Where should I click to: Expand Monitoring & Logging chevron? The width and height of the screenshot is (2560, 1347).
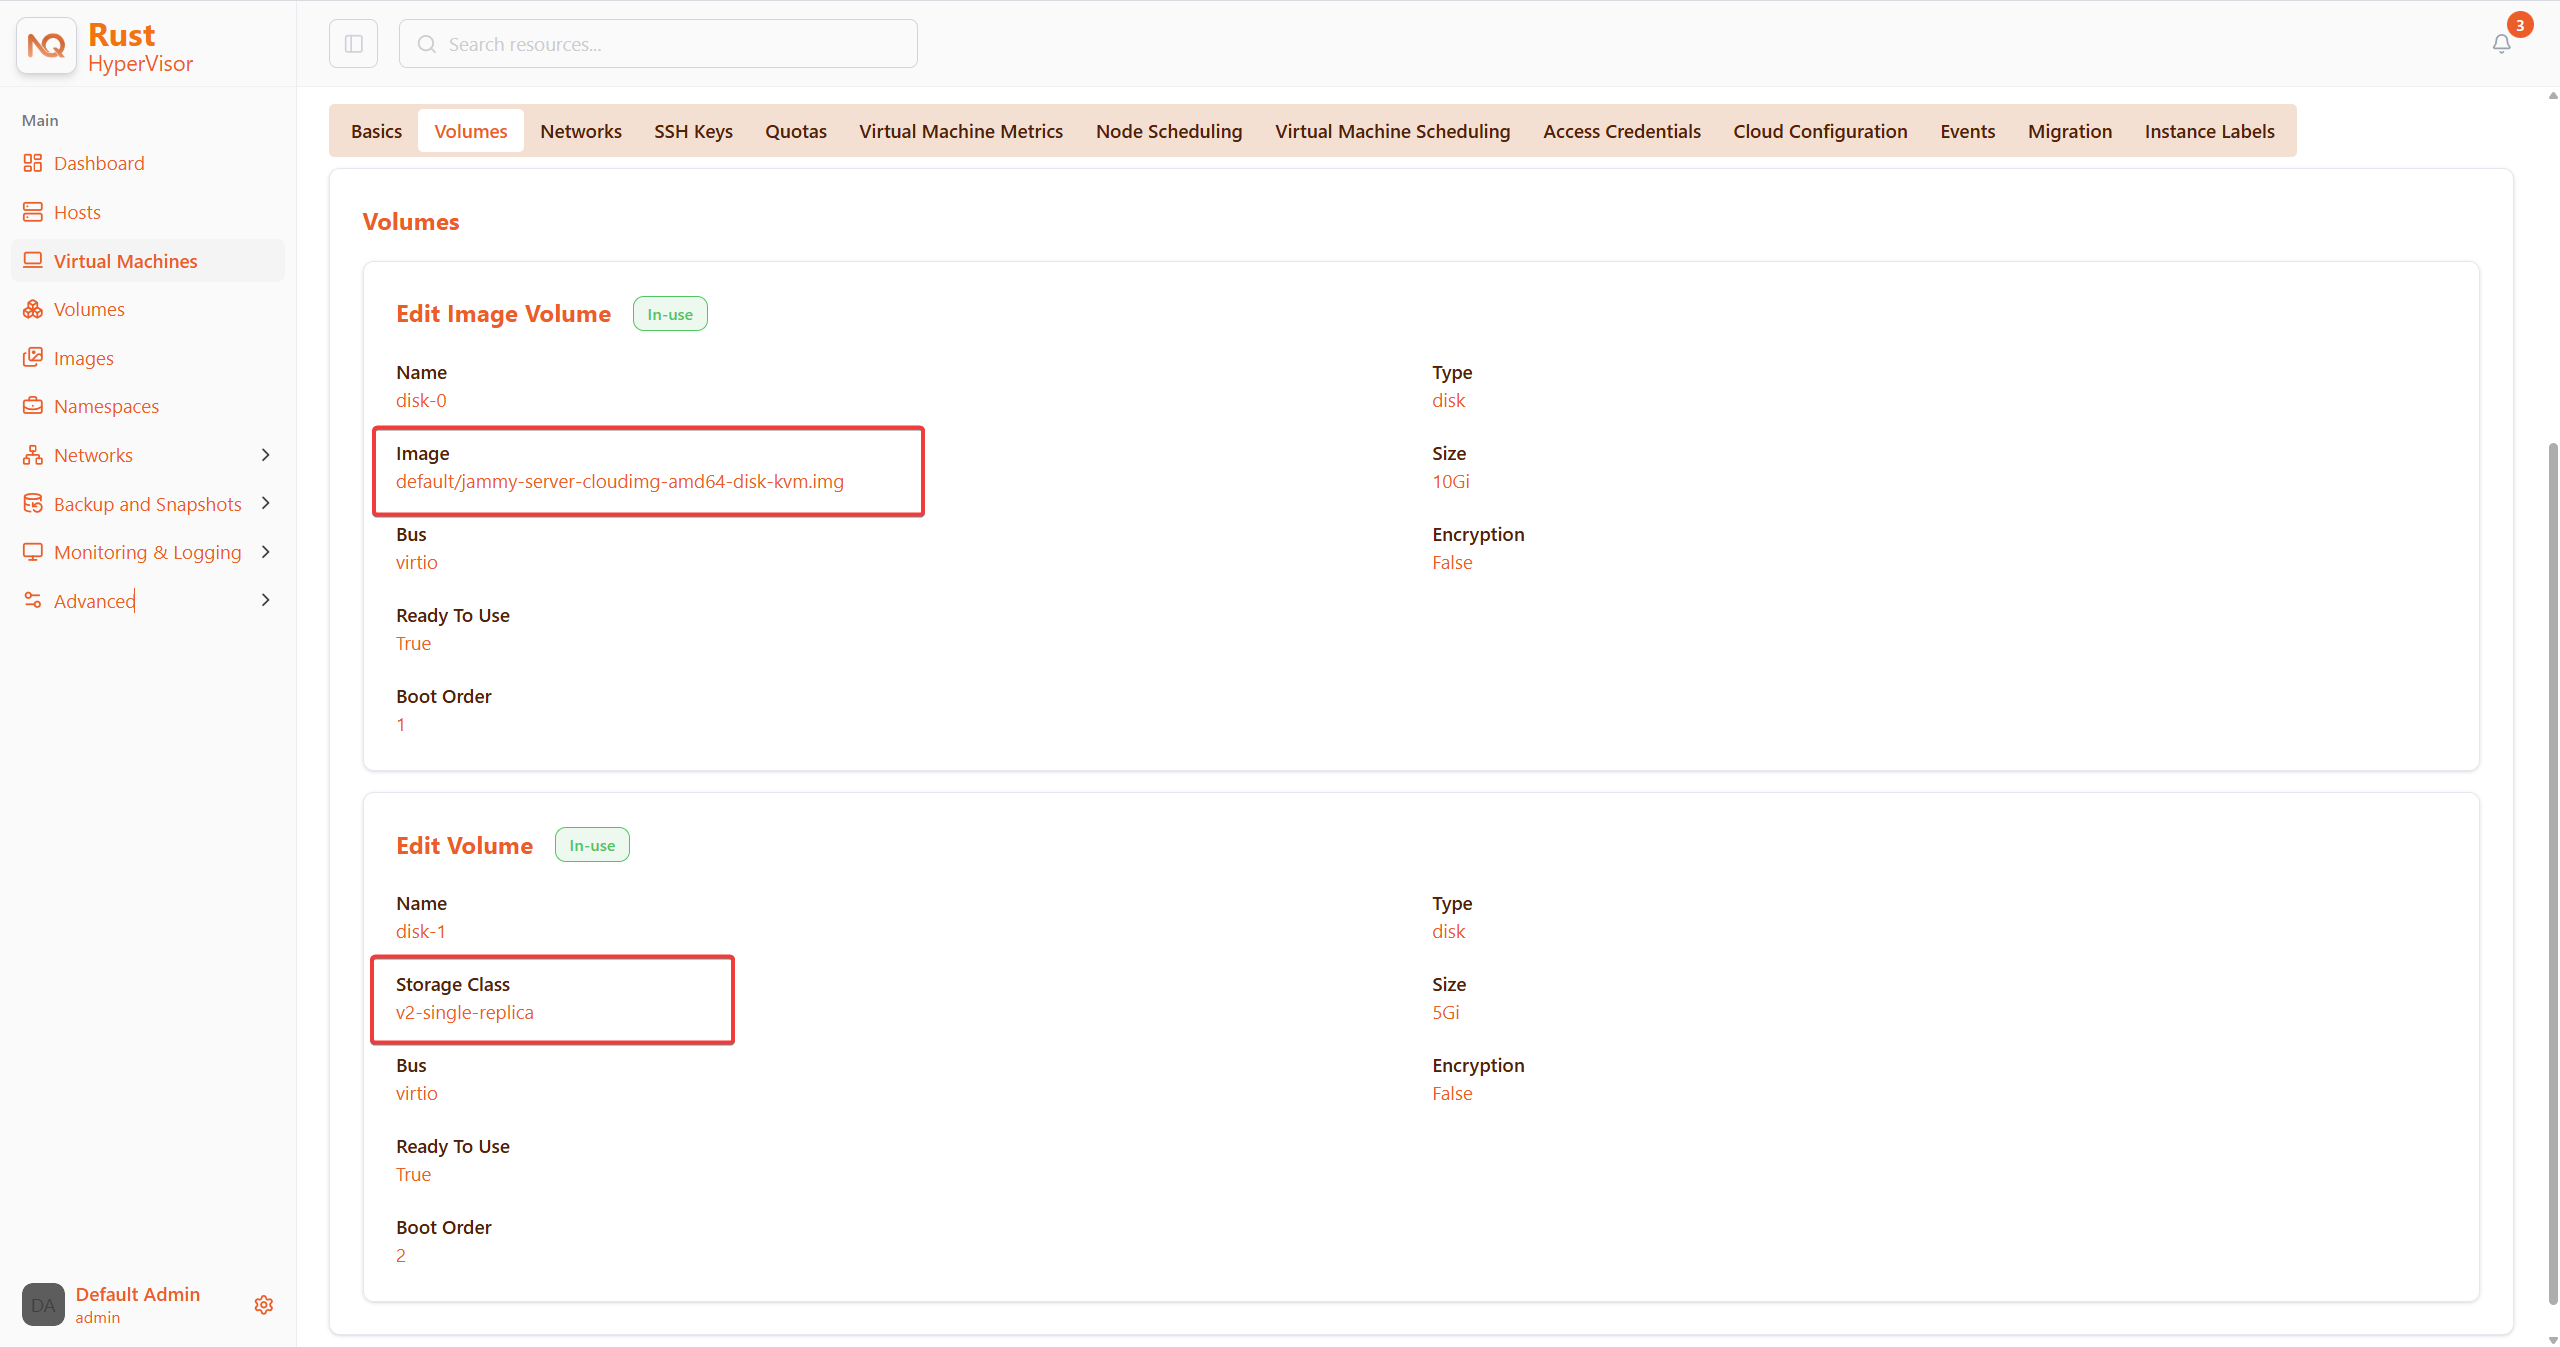click(x=266, y=552)
